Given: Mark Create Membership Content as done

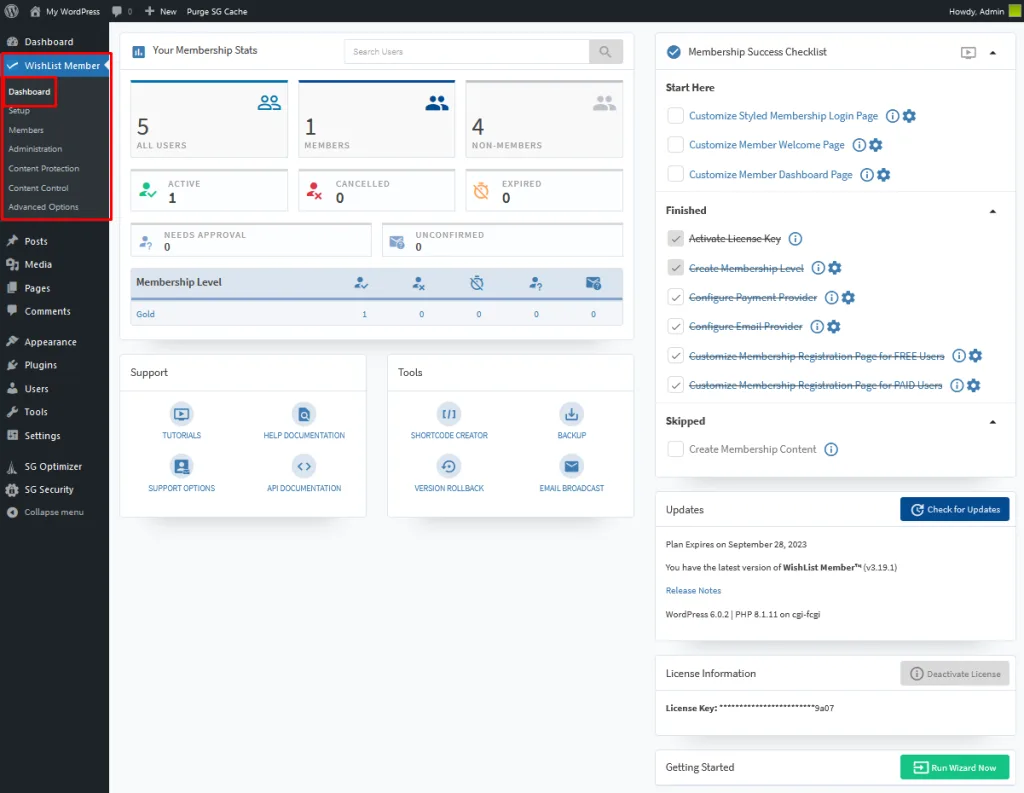Looking at the screenshot, I should pyautogui.click(x=675, y=449).
